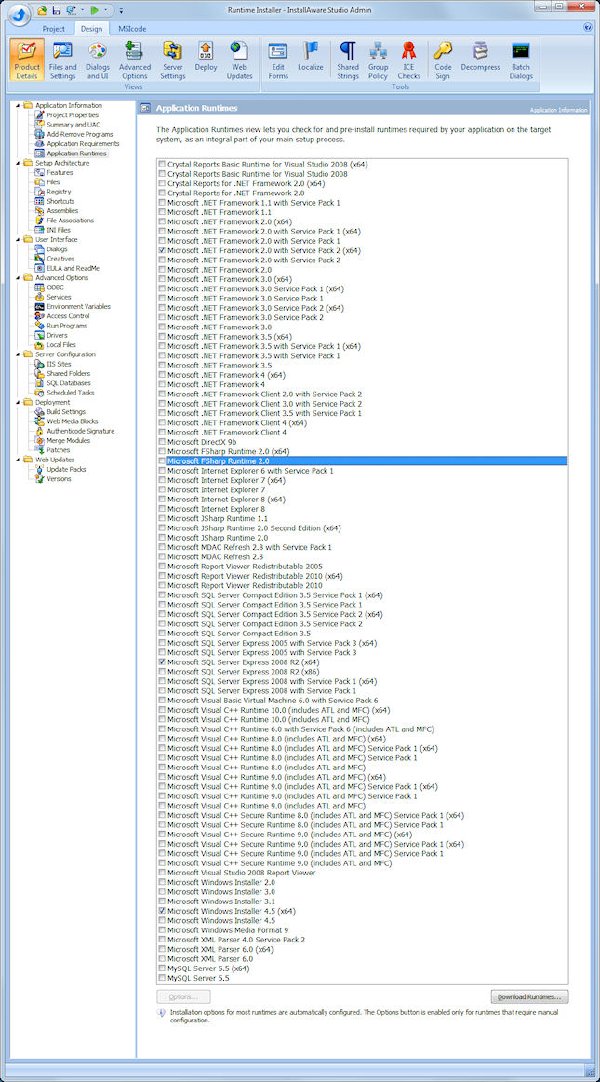The image size is (600, 1082).
Task: Select Add-Remove Programs in the tree
Action: tap(80, 134)
